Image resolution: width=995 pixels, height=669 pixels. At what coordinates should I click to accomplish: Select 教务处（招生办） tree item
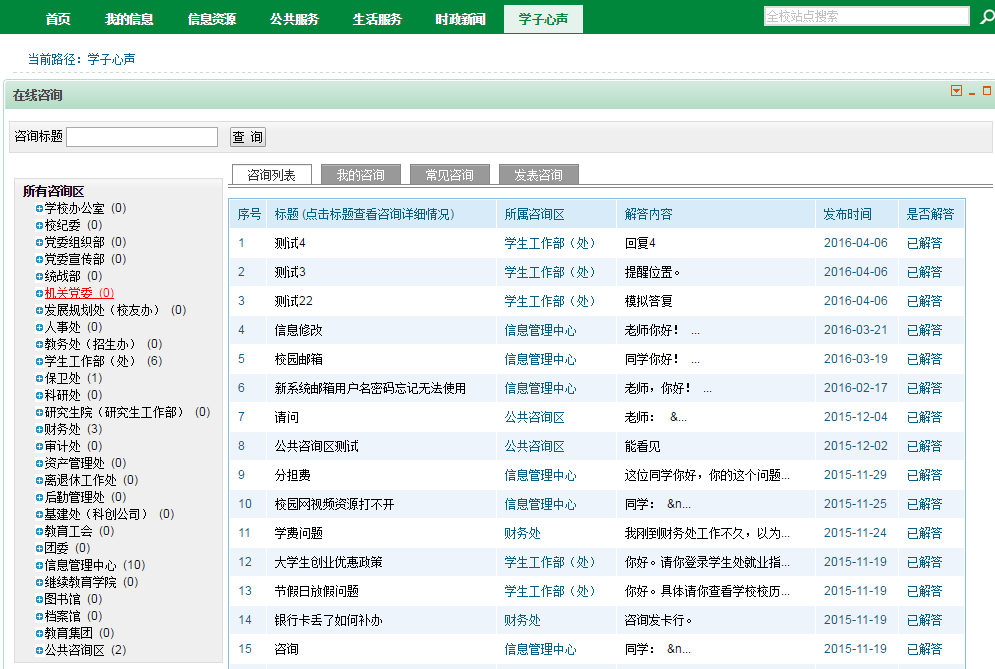[x=103, y=344]
